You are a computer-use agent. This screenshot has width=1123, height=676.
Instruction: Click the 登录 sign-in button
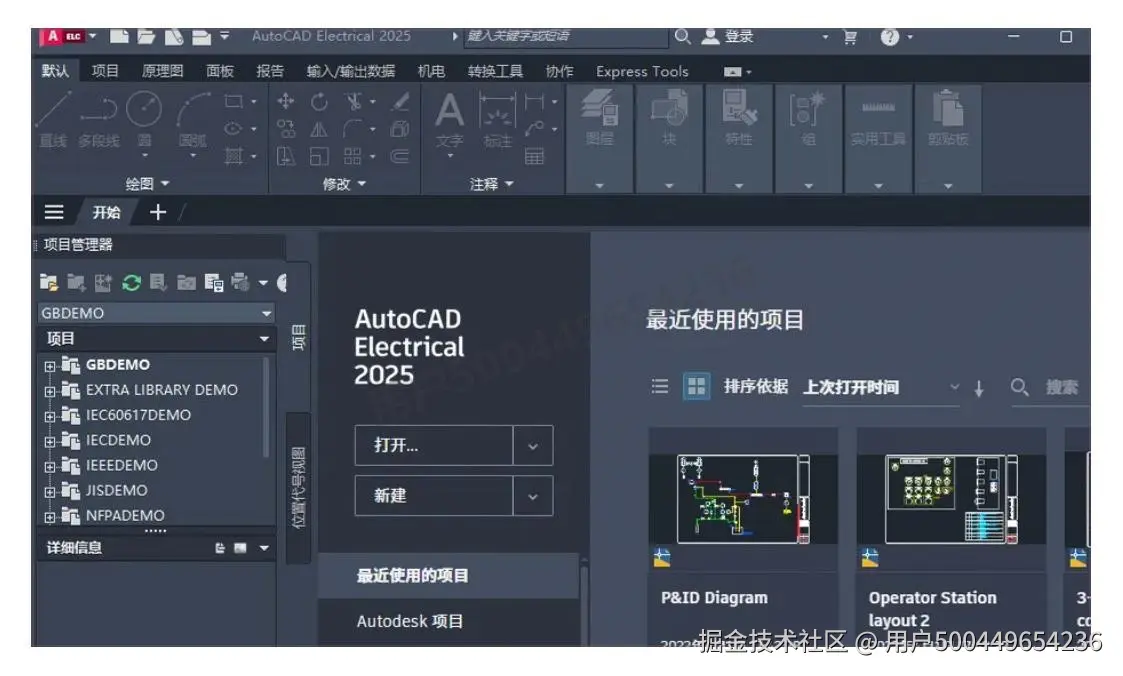728,37
